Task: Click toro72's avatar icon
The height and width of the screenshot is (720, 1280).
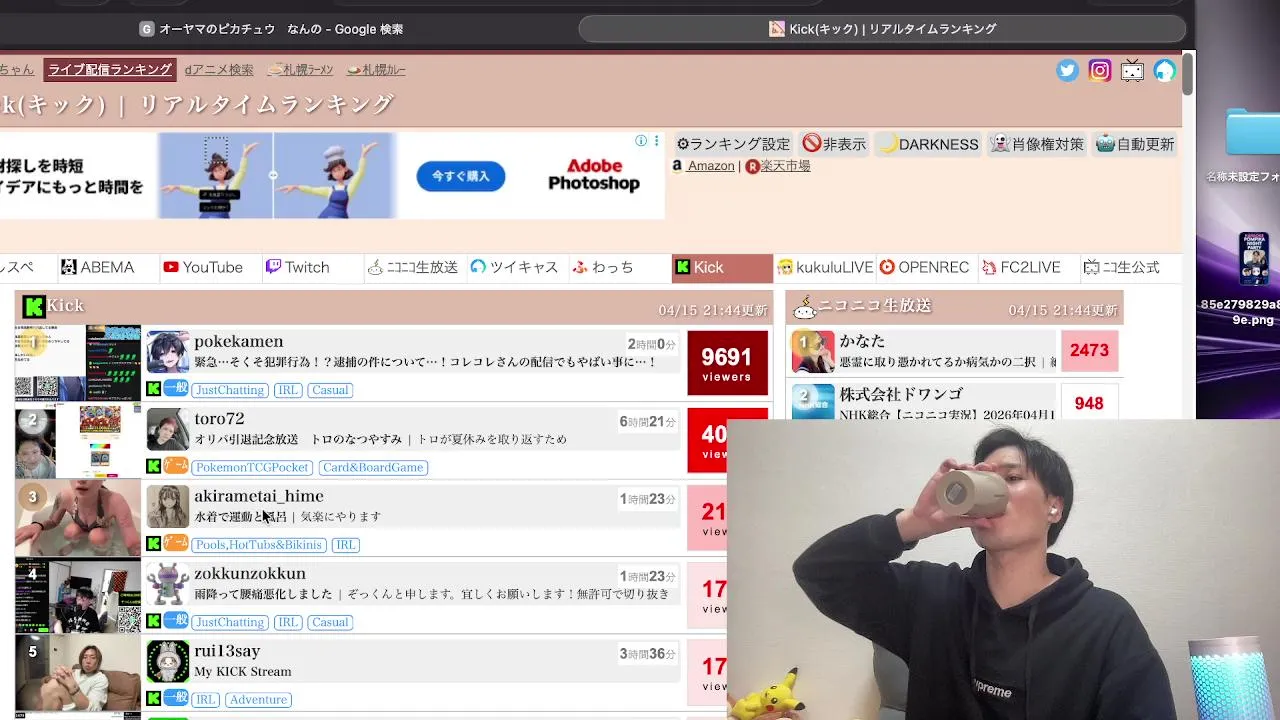Action: point(168,429)
